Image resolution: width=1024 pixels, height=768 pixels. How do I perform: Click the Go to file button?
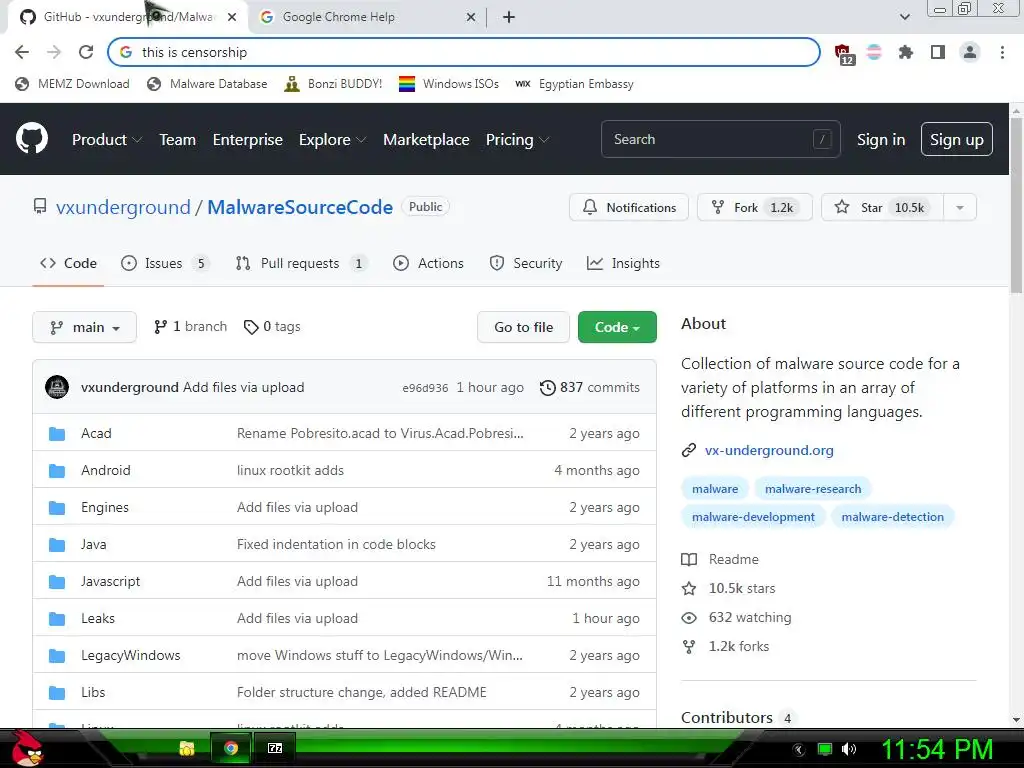[523, 327]
